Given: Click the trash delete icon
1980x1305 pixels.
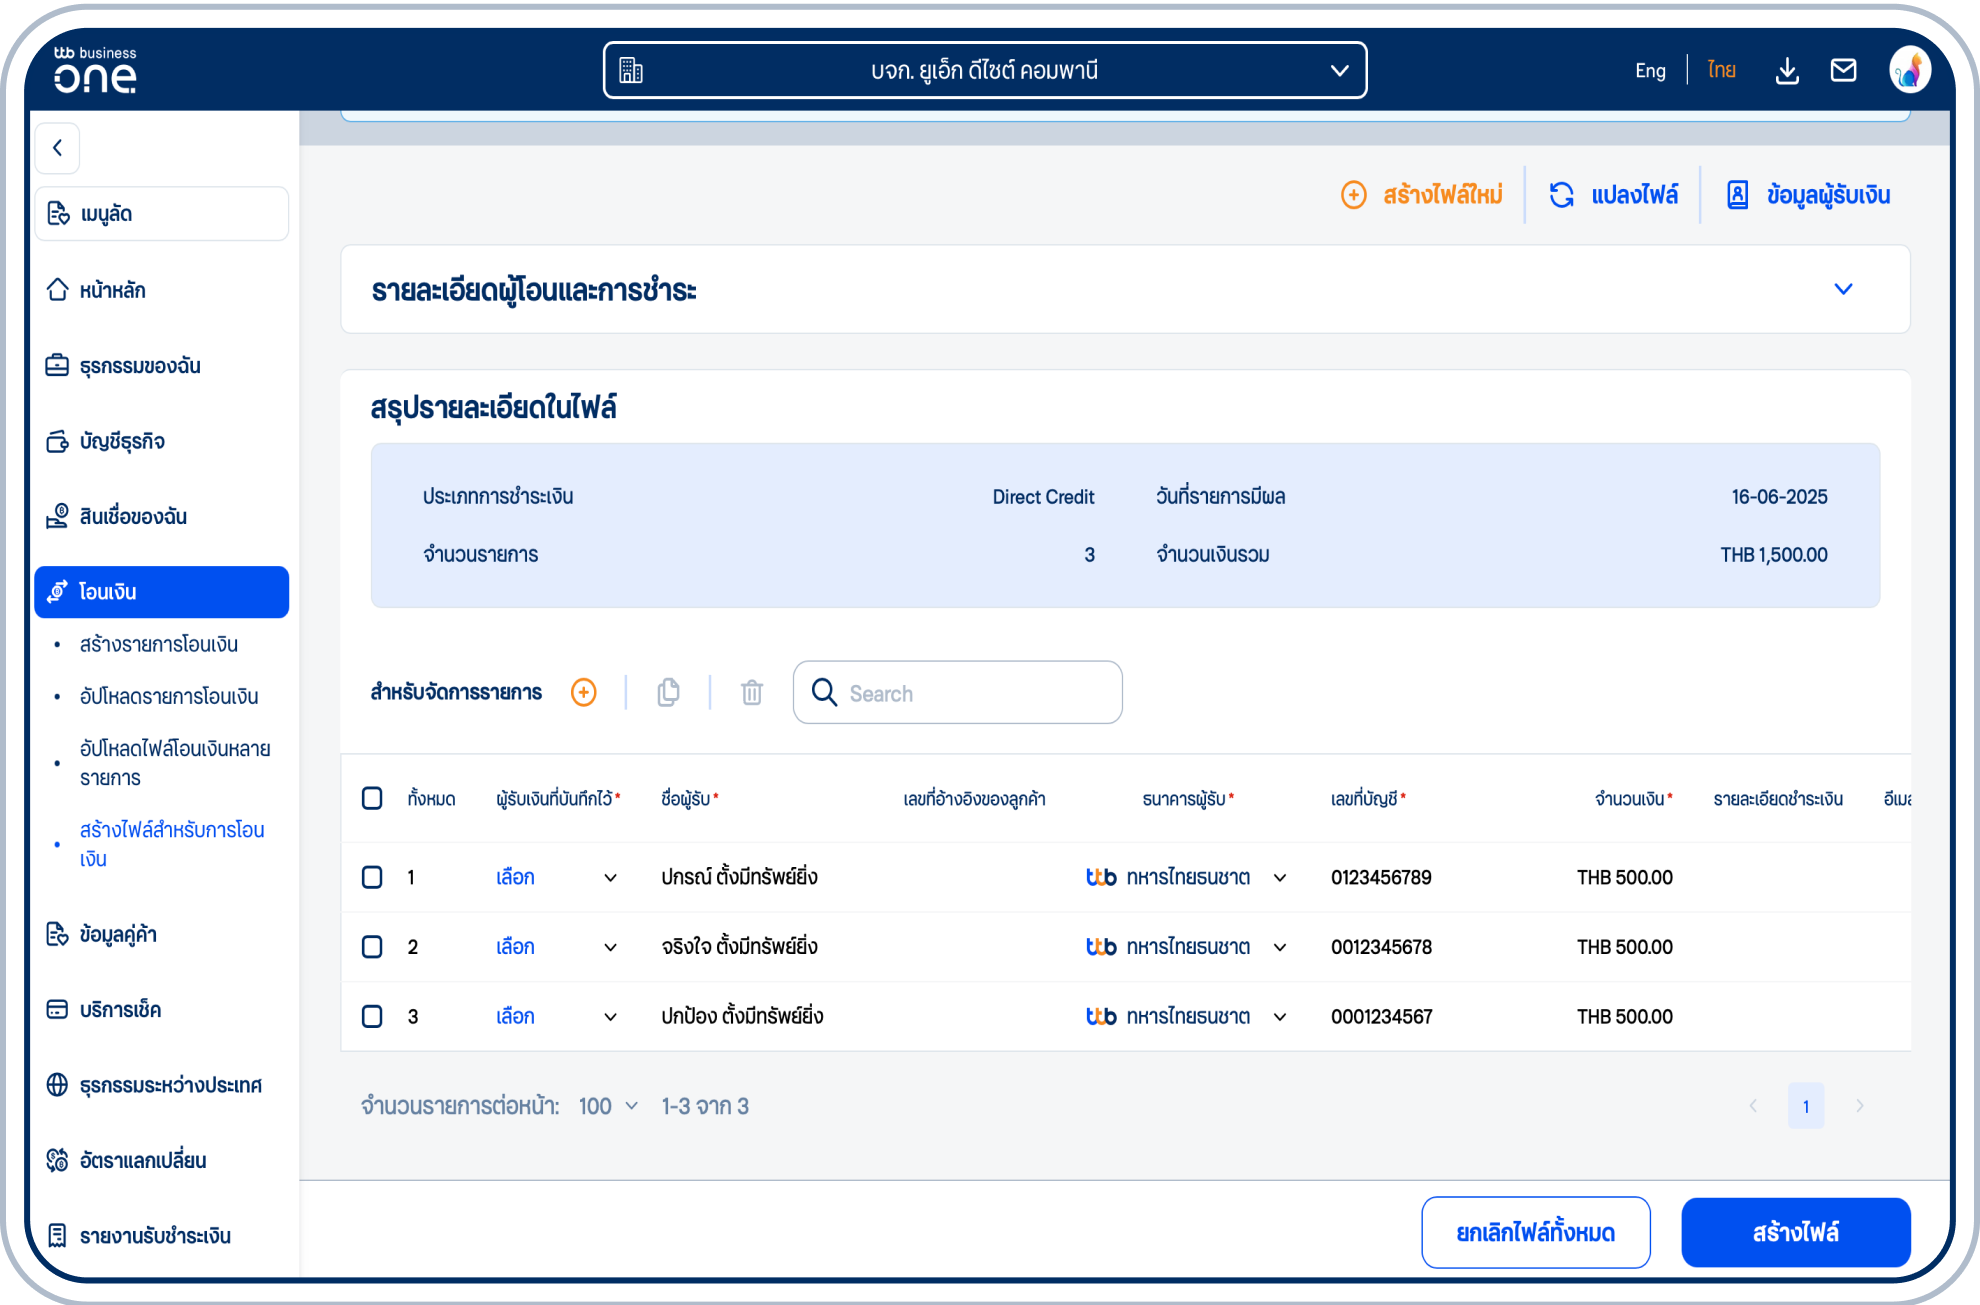Looking at the screenshot, I should point(752,692).
